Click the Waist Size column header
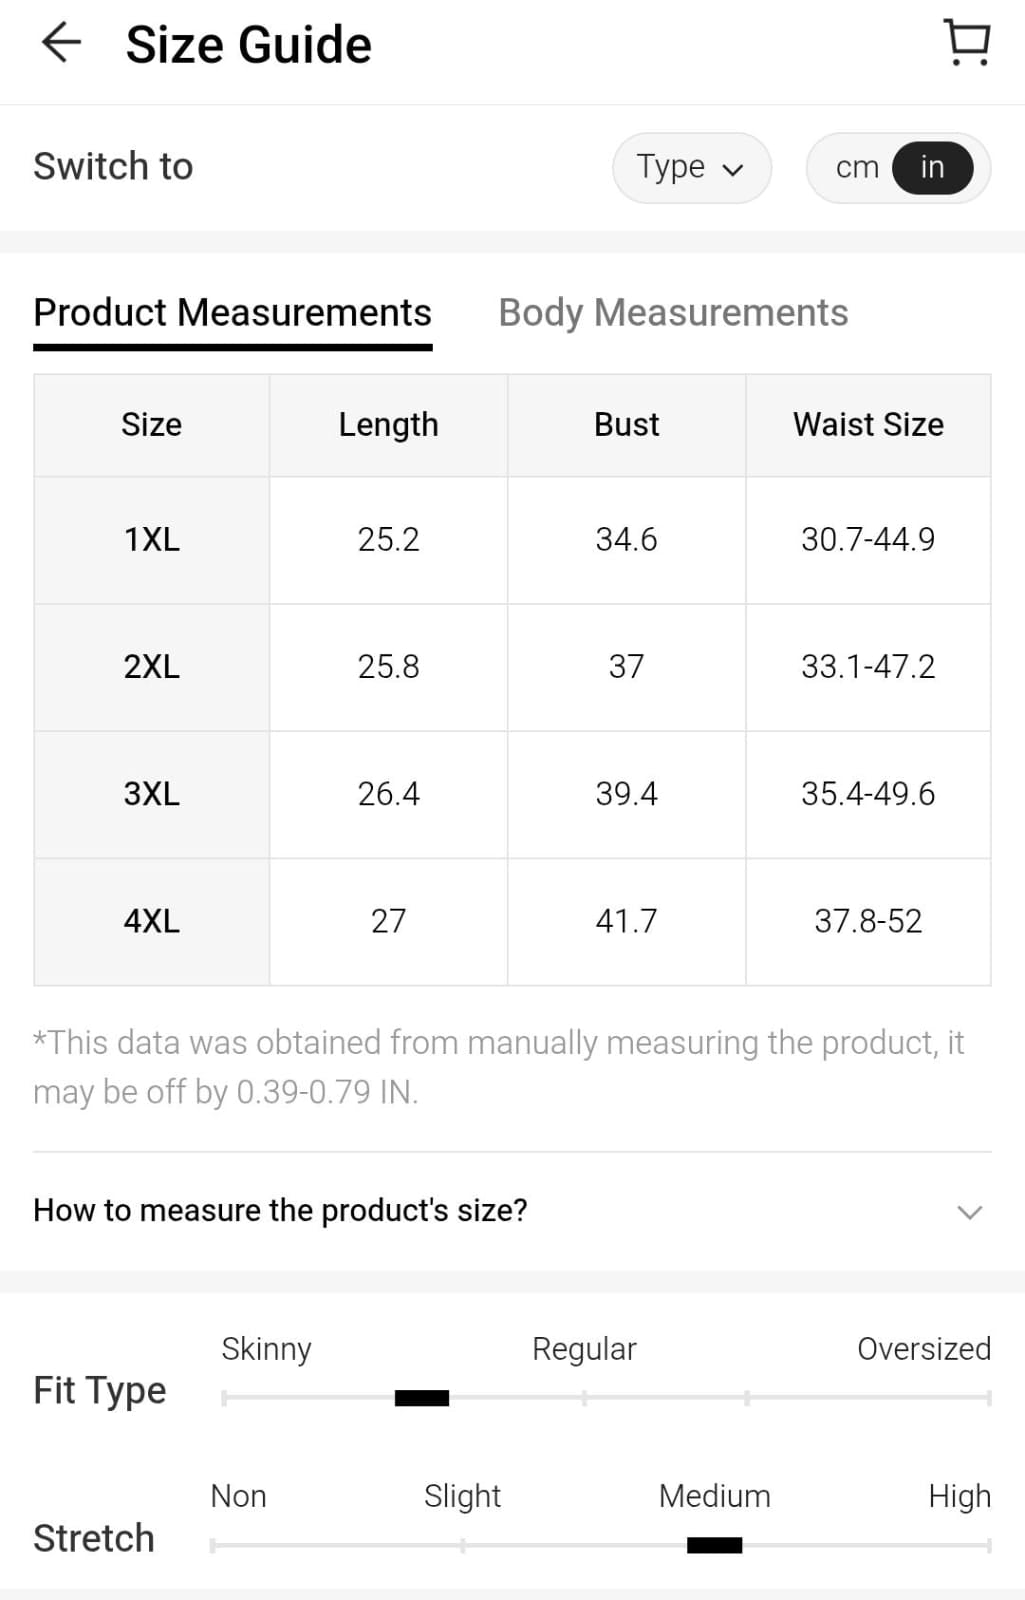 (868, 425)
